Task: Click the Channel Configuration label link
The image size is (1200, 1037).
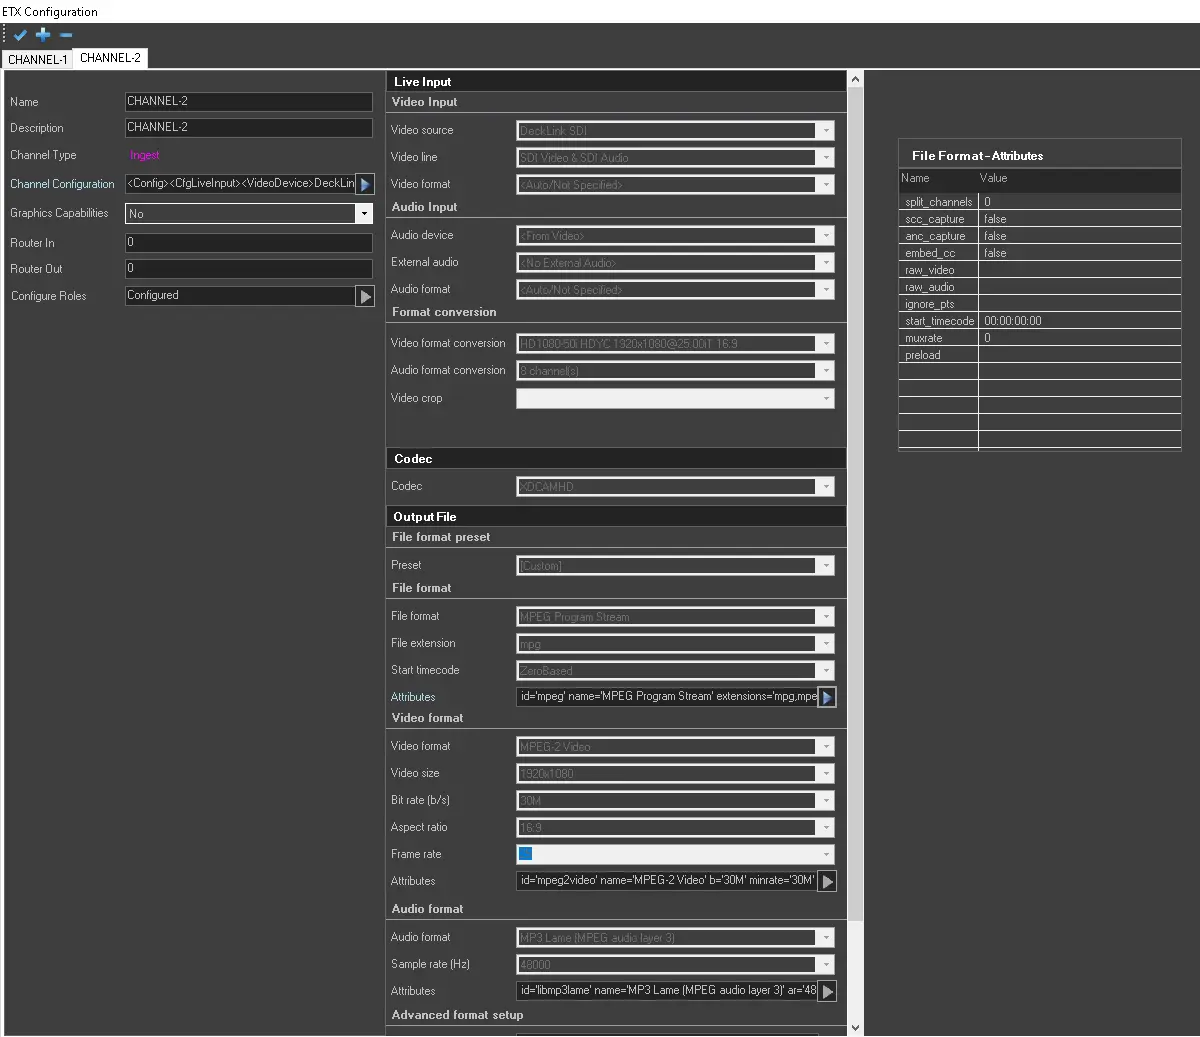Action: tap(62, 184)
